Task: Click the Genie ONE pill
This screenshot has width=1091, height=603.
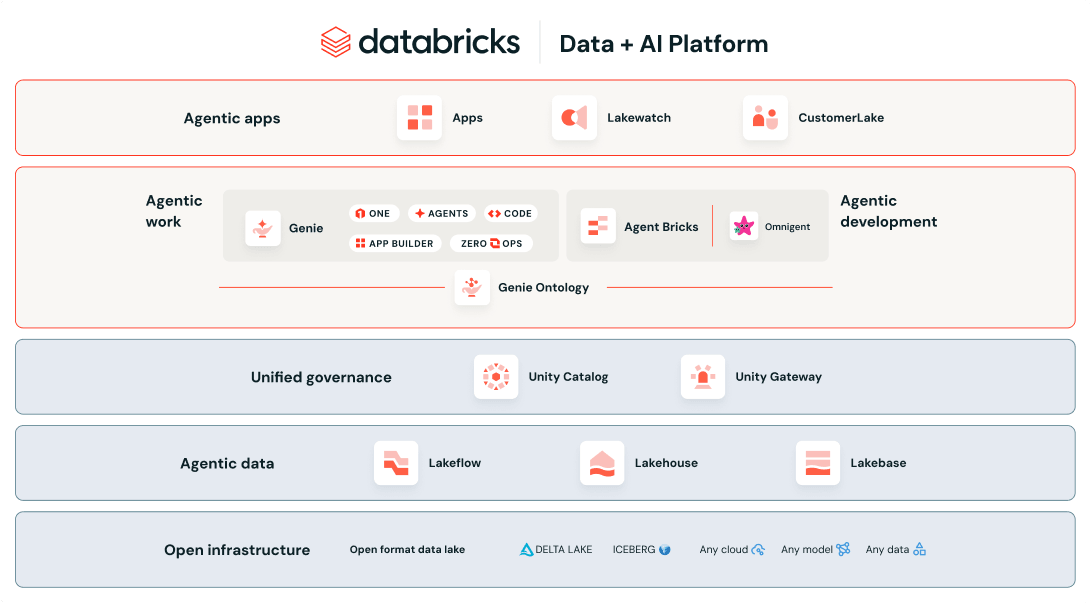Action: point(374,214)
